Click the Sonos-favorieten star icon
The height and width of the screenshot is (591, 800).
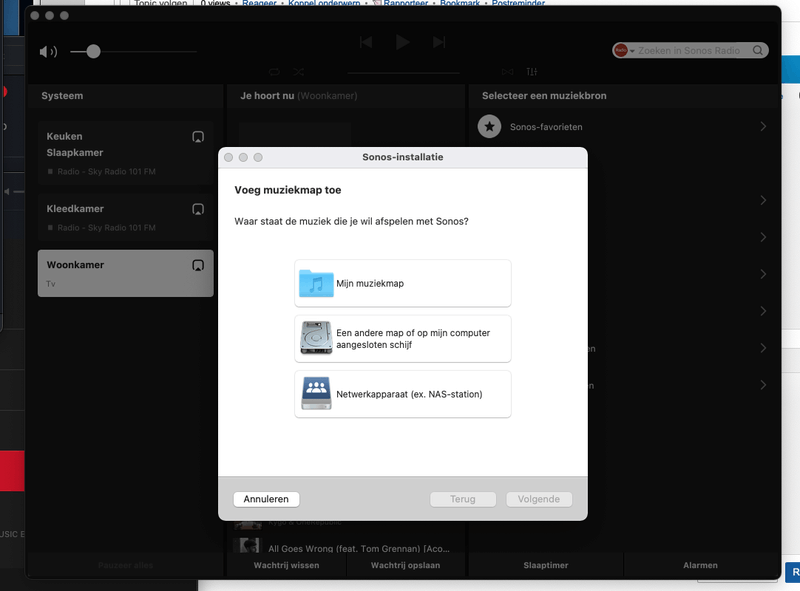(x=489, y=127)
